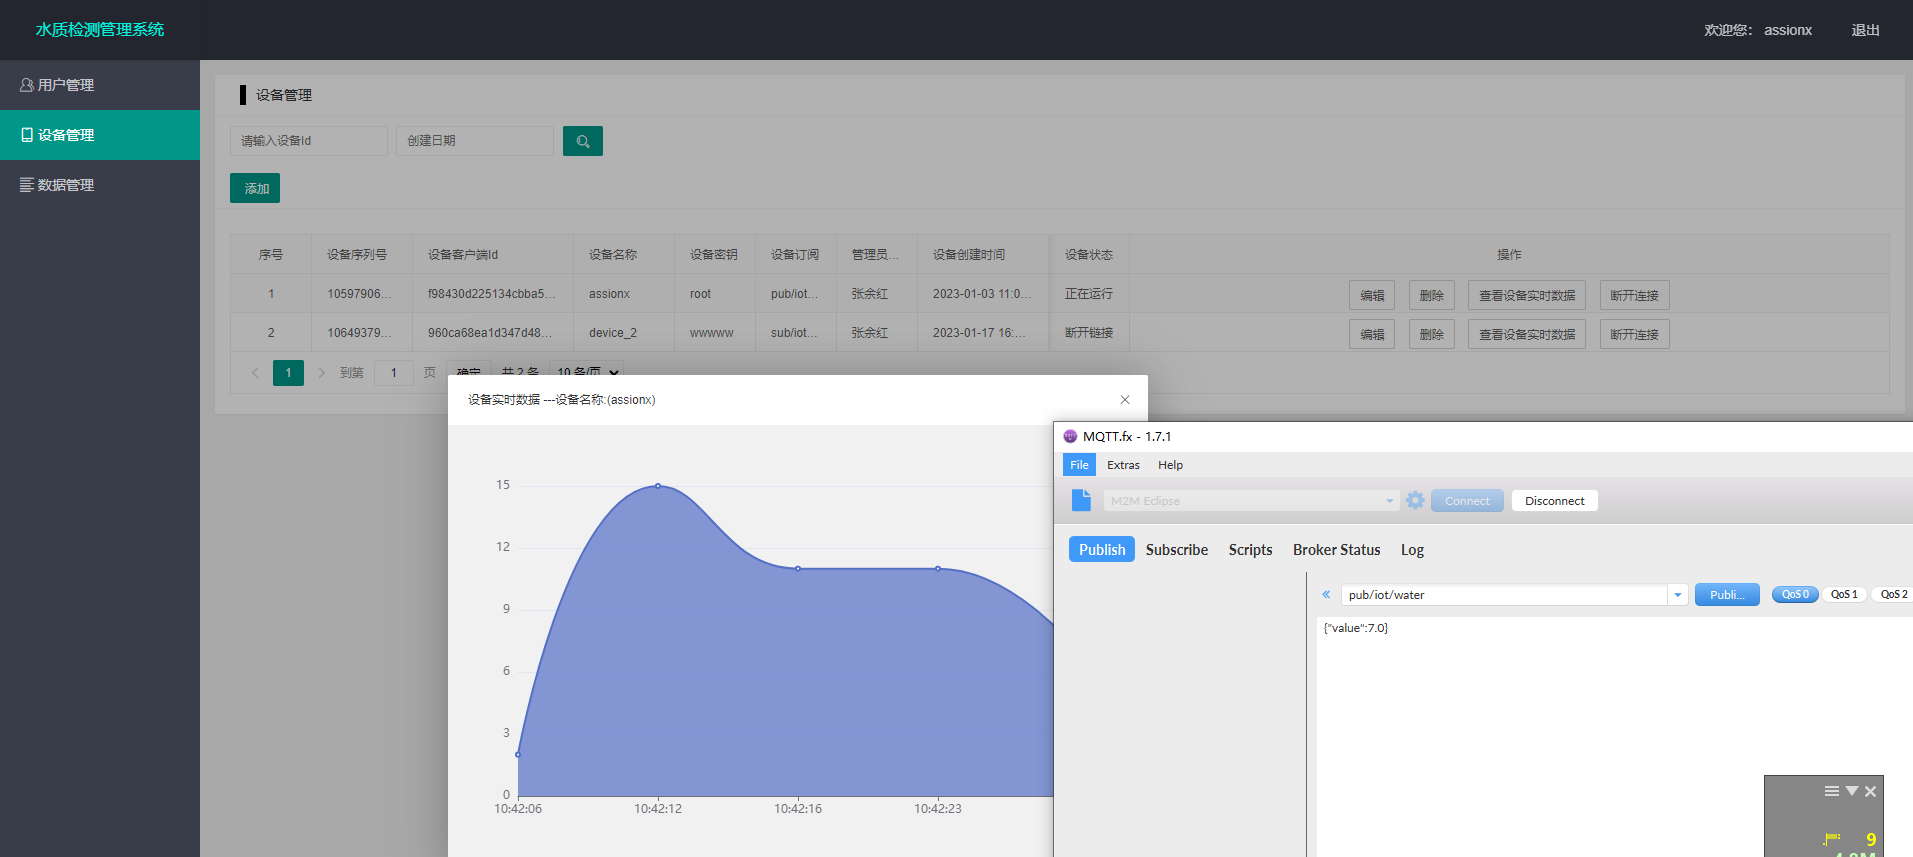
Task: Select 设备管理 sidebar item
Action: (100, 135)
